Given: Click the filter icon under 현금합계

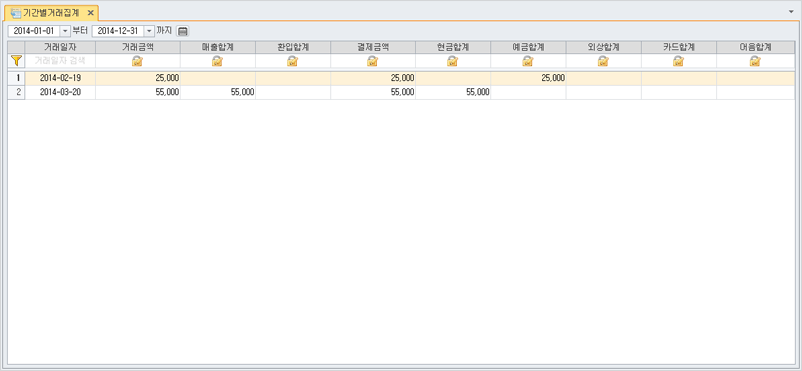Looking at the screenshot, I should (453, 61).
